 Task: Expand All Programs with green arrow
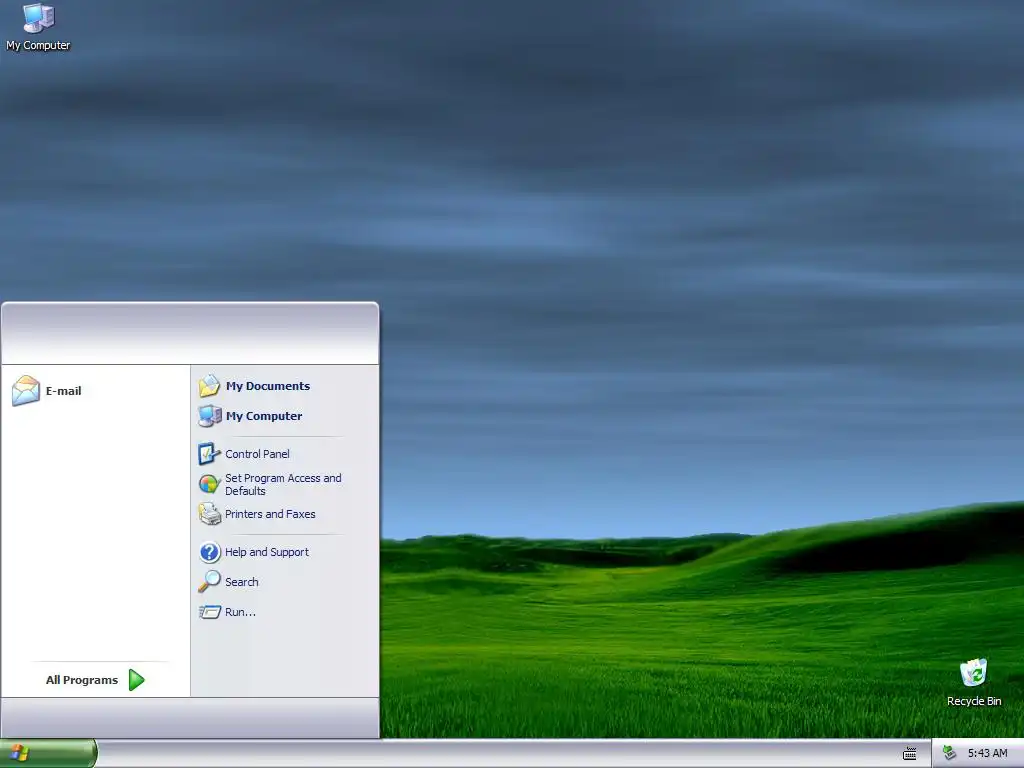coord(136,680)
